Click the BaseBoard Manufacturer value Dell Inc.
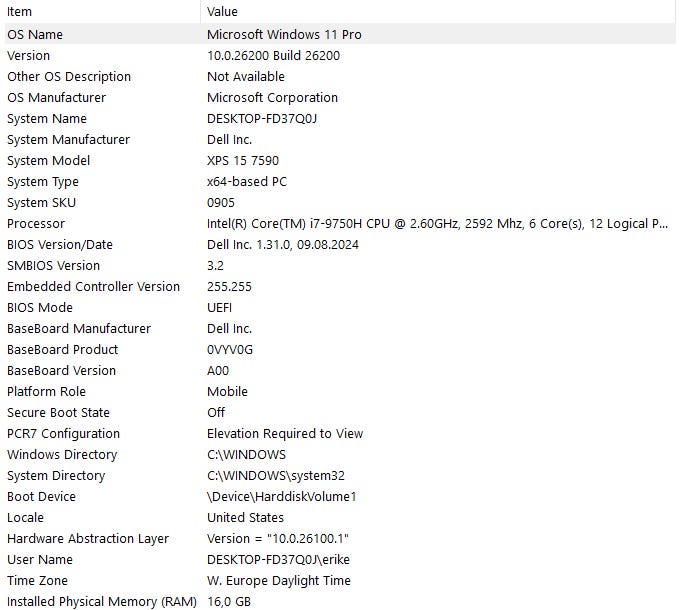This screenshot has height=610, width=679. pos(230,329)
